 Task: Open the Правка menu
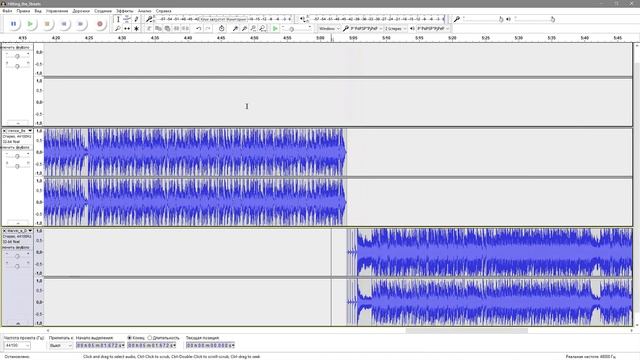point(23,11)
